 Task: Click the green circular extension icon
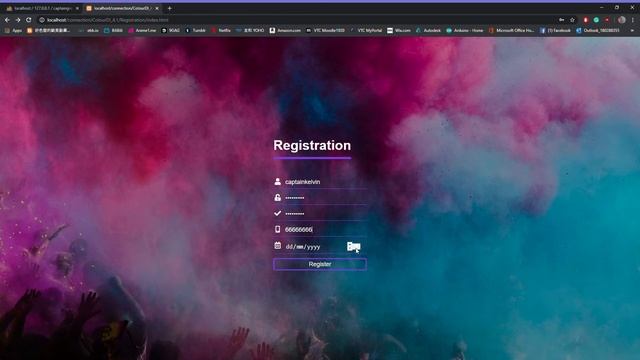(596, 20)
